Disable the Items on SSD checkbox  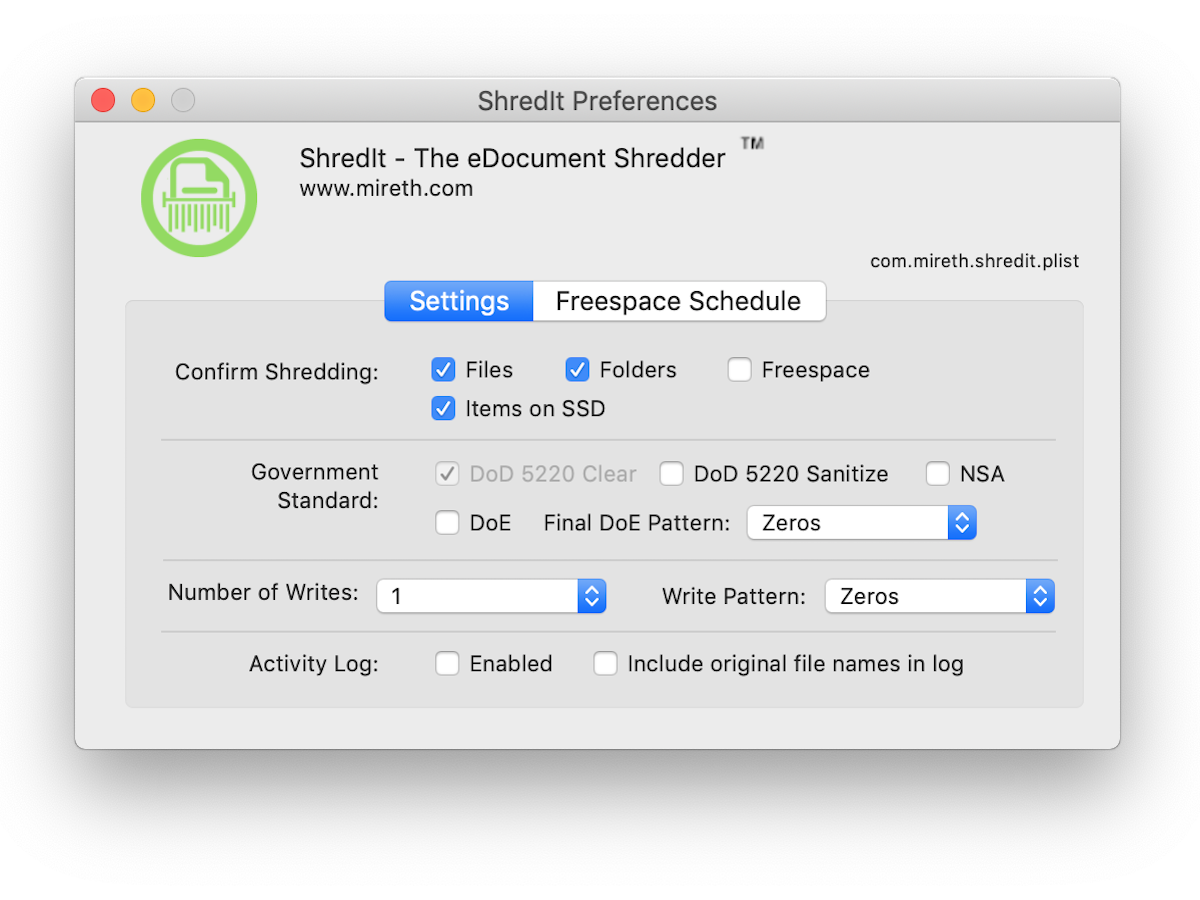coord(444,408)
